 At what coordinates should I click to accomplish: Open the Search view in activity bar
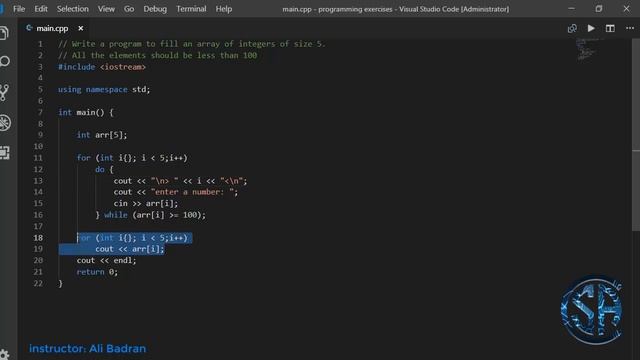[5, 62]
